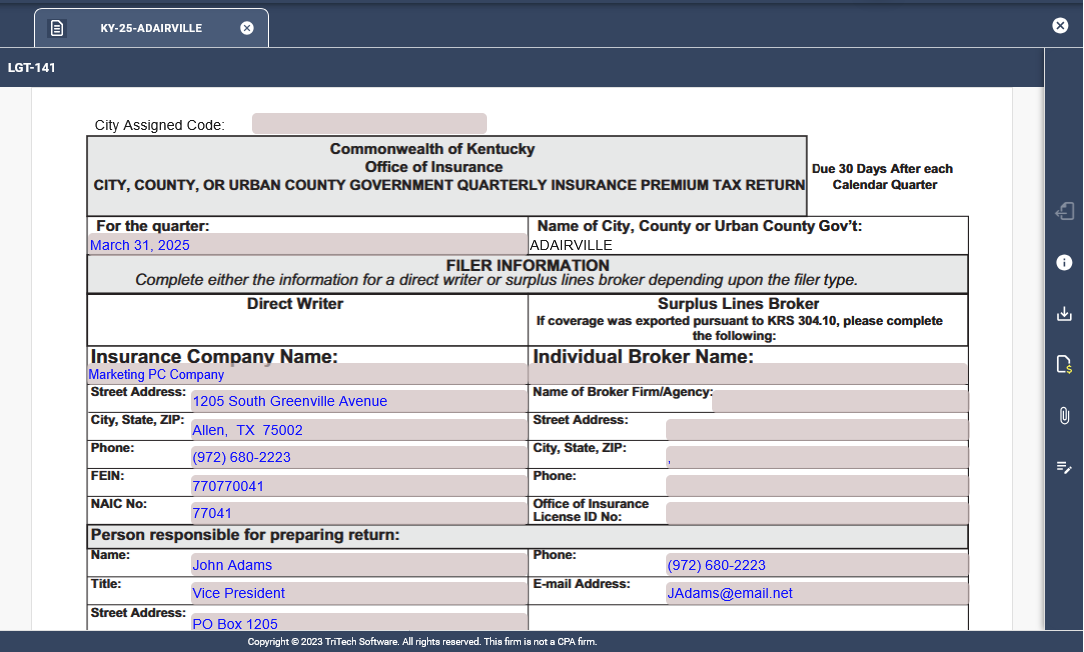This screenshot has height=652, width=1084.
Task: Click the export/exit arrow sidebar icon
Action: tap(1064, 212)
